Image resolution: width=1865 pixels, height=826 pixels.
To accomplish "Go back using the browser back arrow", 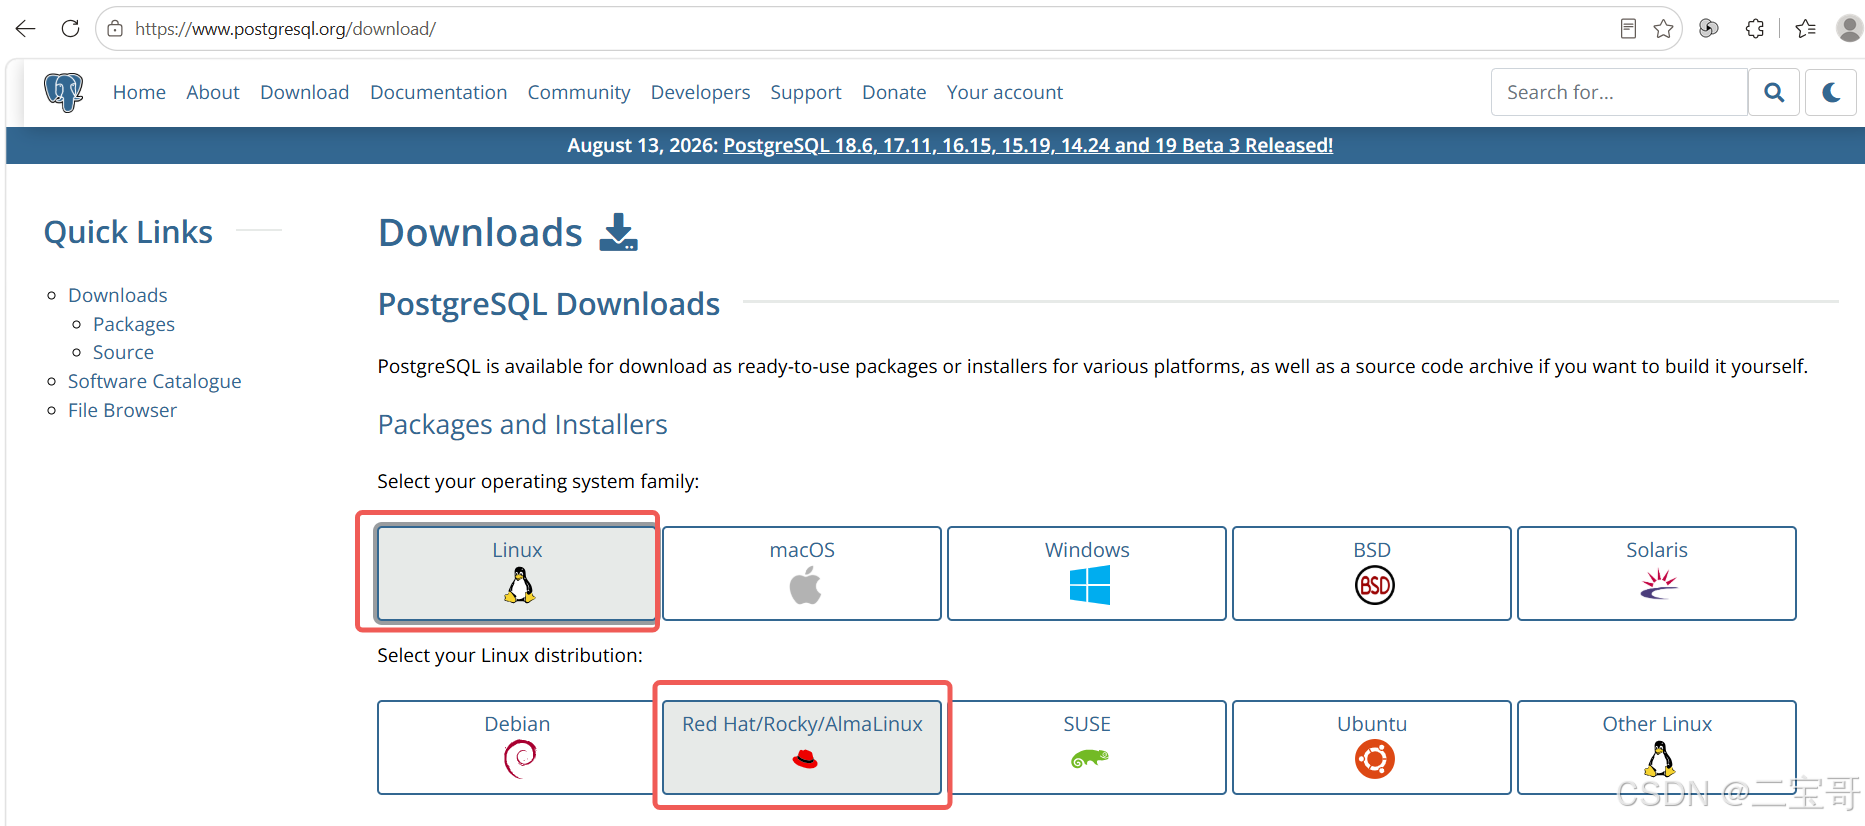I will click(26, 29).
